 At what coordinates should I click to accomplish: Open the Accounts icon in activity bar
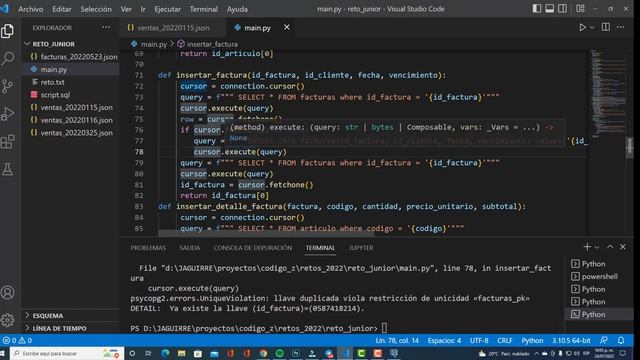pos(8,292)
